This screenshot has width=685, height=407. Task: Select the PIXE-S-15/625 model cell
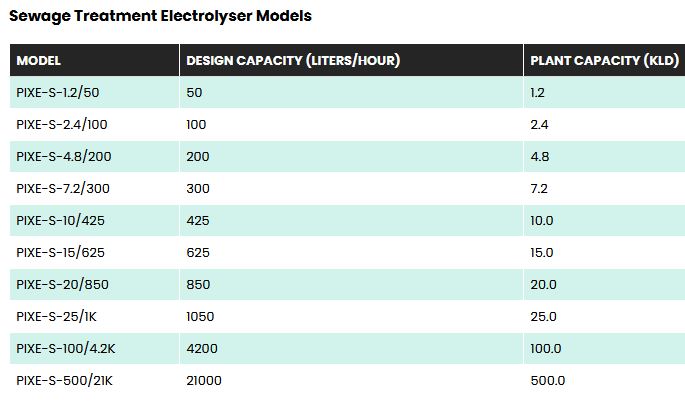[x=60, y=253]
